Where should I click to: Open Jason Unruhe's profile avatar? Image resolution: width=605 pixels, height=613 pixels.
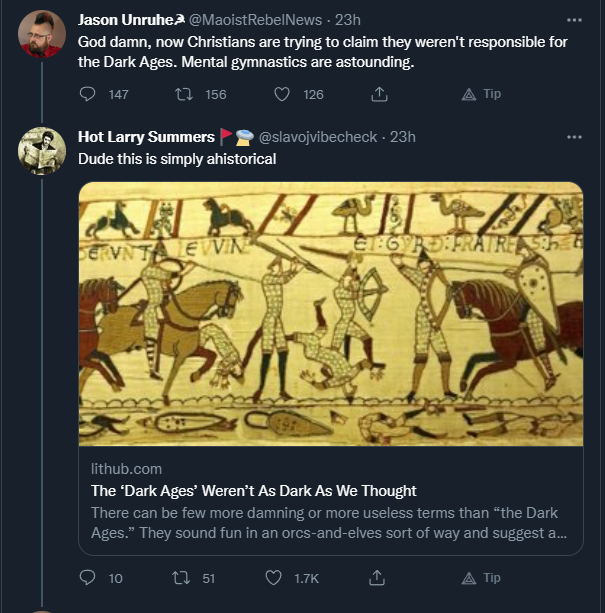pos(42,34)
